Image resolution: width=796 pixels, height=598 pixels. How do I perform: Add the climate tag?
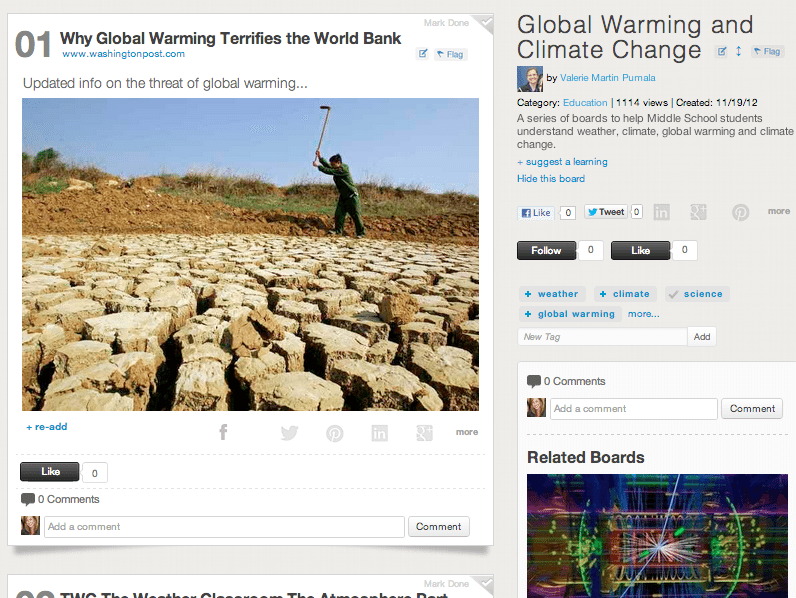click(x=625, y=294)
